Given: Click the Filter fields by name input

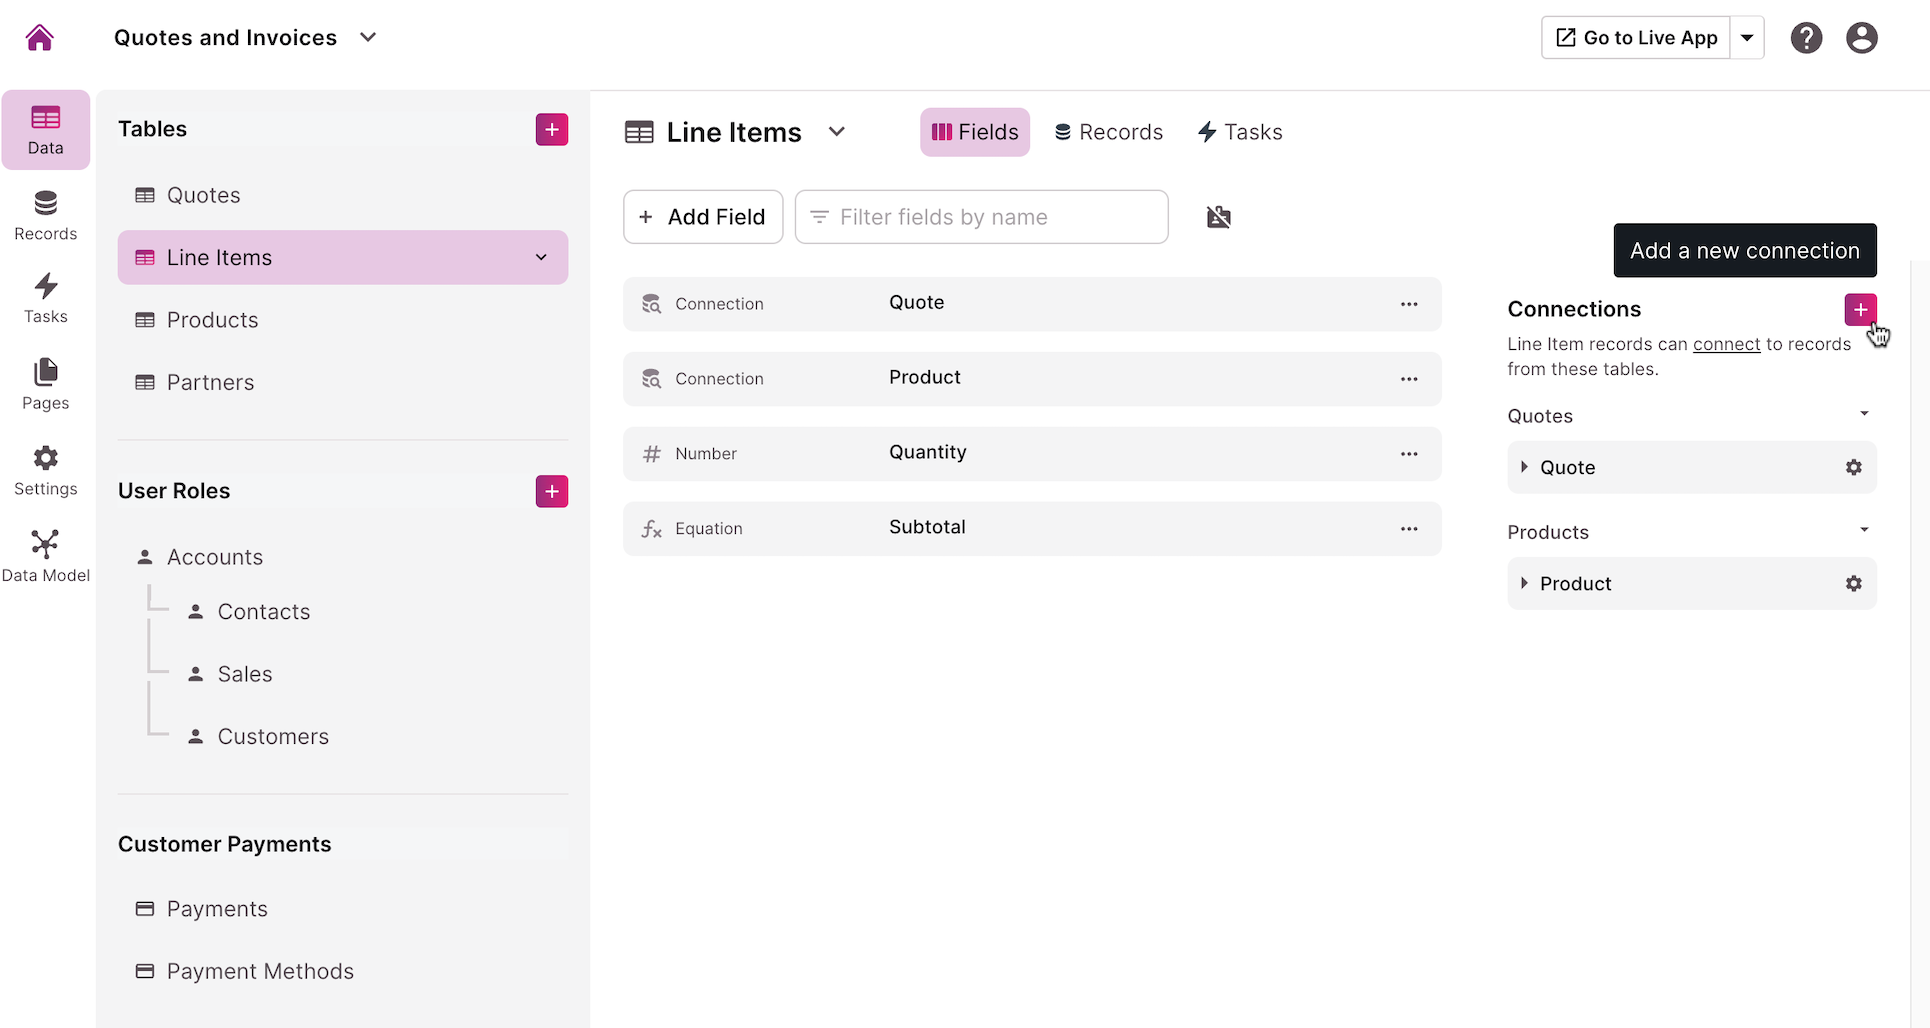Looking at the screenshot, I should pos(981,216).
